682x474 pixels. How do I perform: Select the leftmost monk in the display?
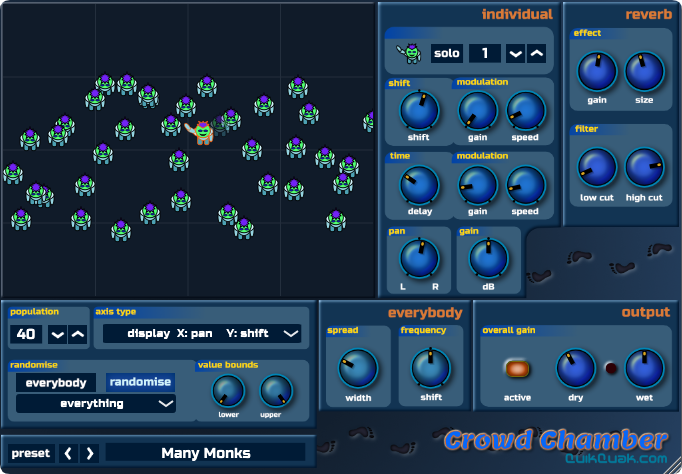[13, 174]
